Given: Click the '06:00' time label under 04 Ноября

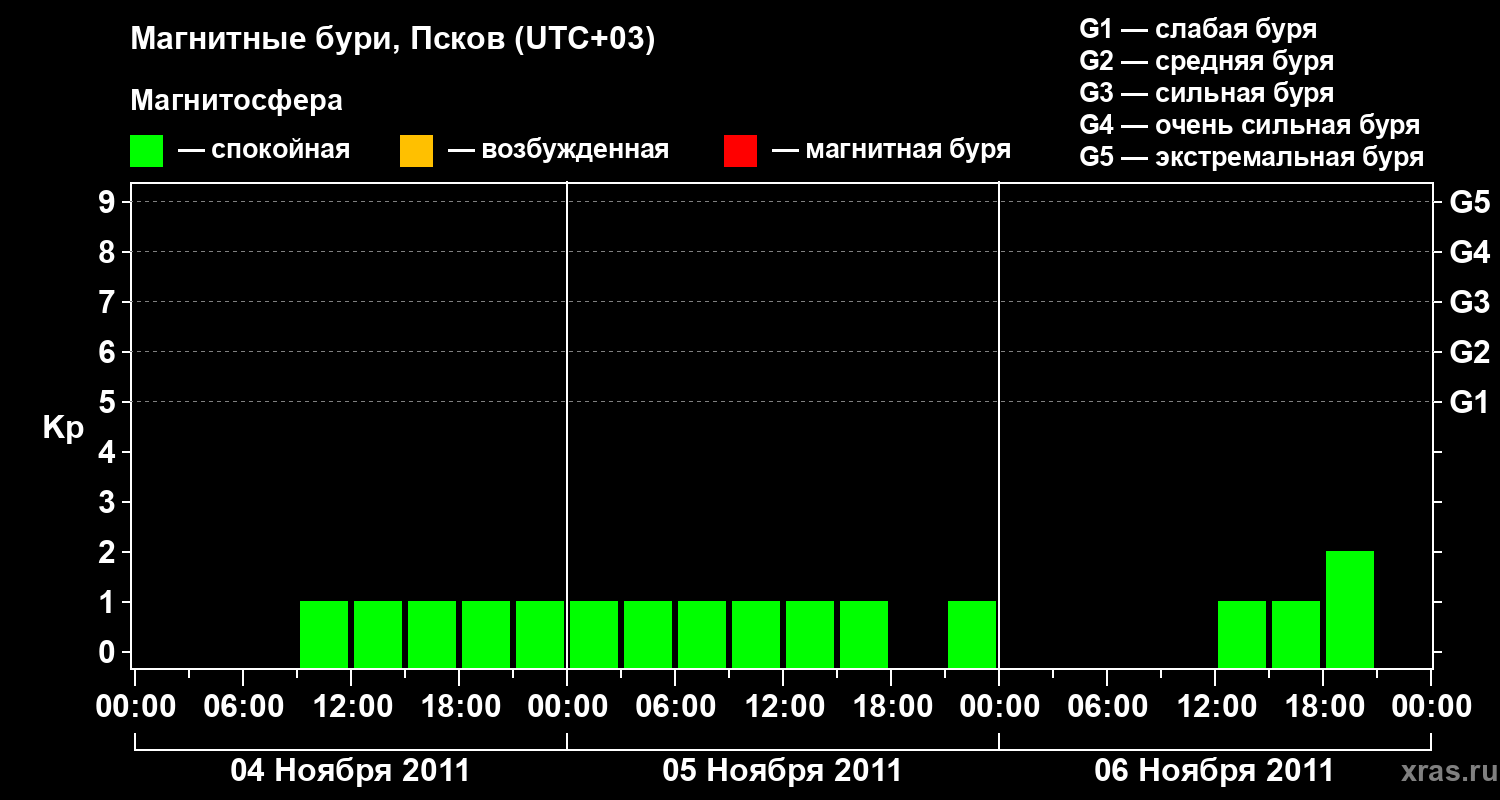Looking at the screenshot, I should (x=243, y=707).
